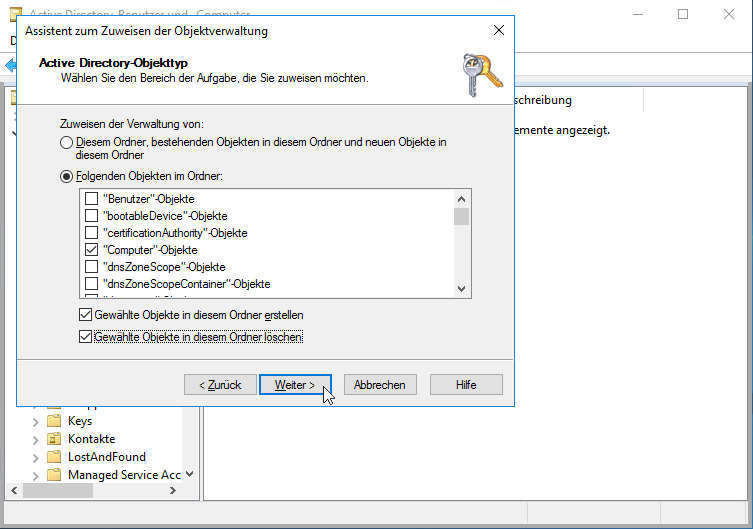
Task: Tick the "bootableDevice"-Objekte checkbox
Action: point(91,216)
